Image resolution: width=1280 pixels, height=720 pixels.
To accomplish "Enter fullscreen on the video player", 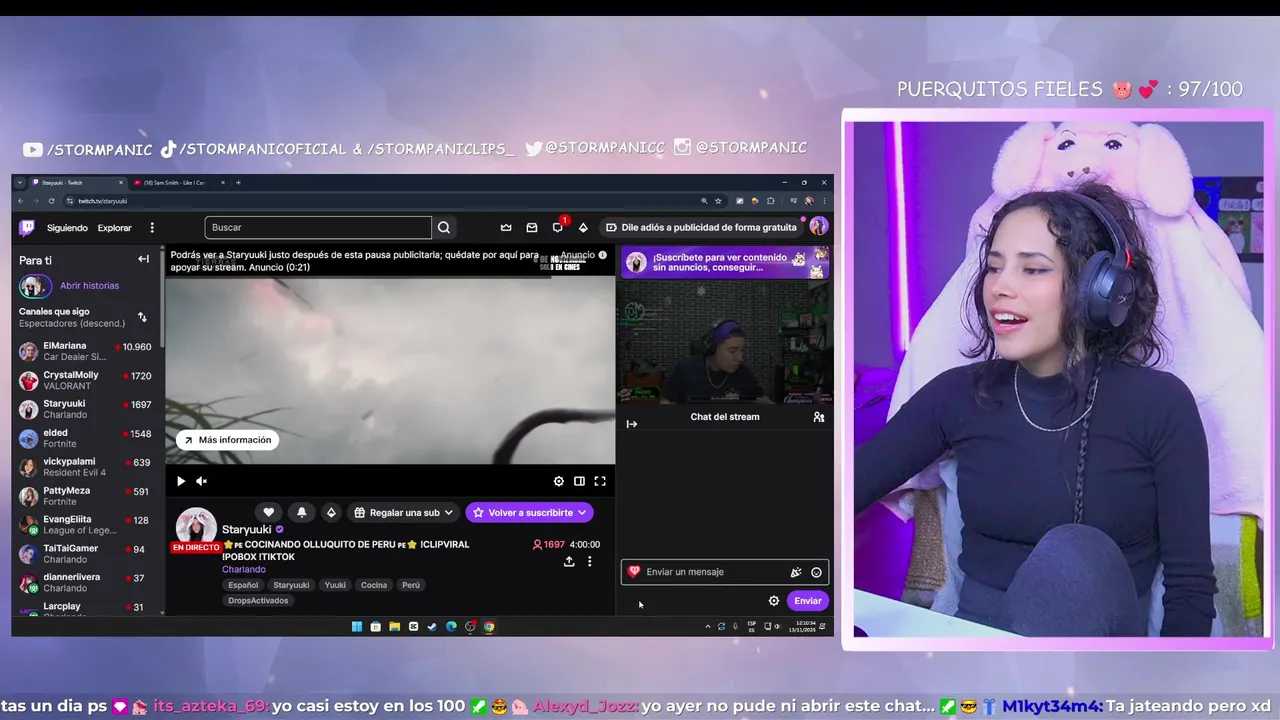I will coord(600,481).
